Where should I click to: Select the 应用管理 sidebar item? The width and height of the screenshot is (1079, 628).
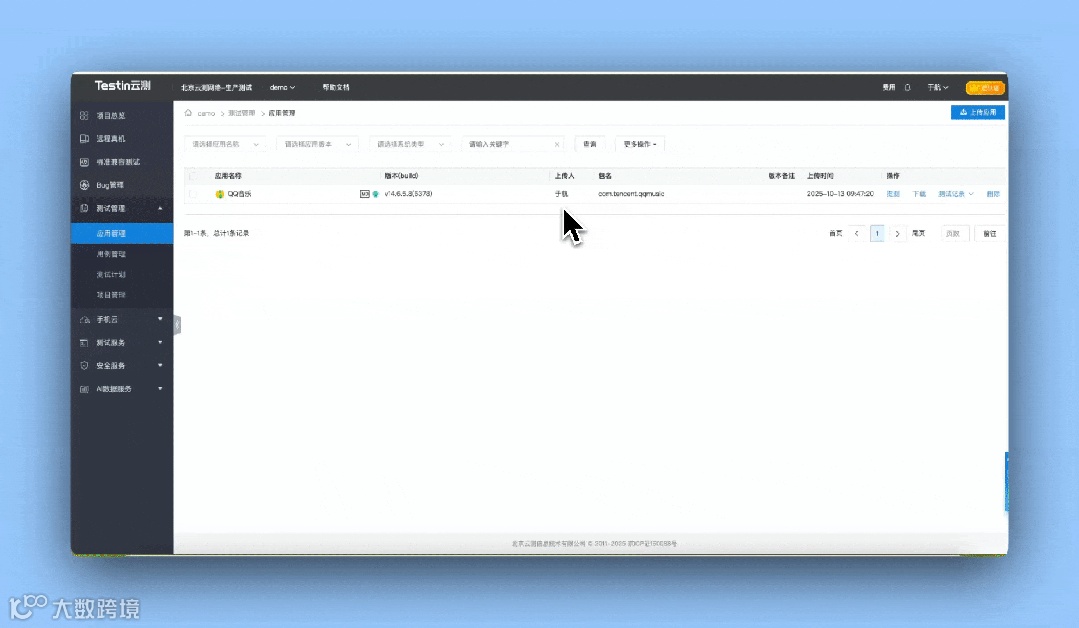click(x=122, y=233)
